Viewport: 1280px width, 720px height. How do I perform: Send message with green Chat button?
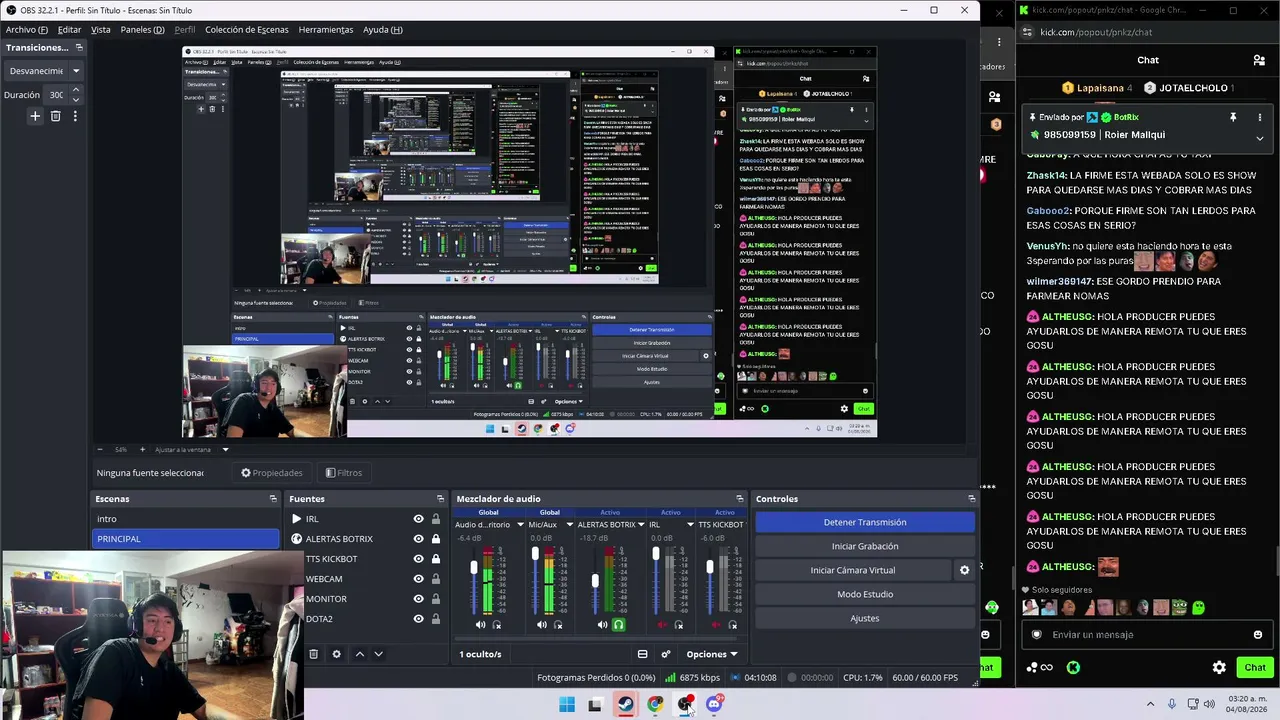pyautogui.click(x=1255, y=667)
